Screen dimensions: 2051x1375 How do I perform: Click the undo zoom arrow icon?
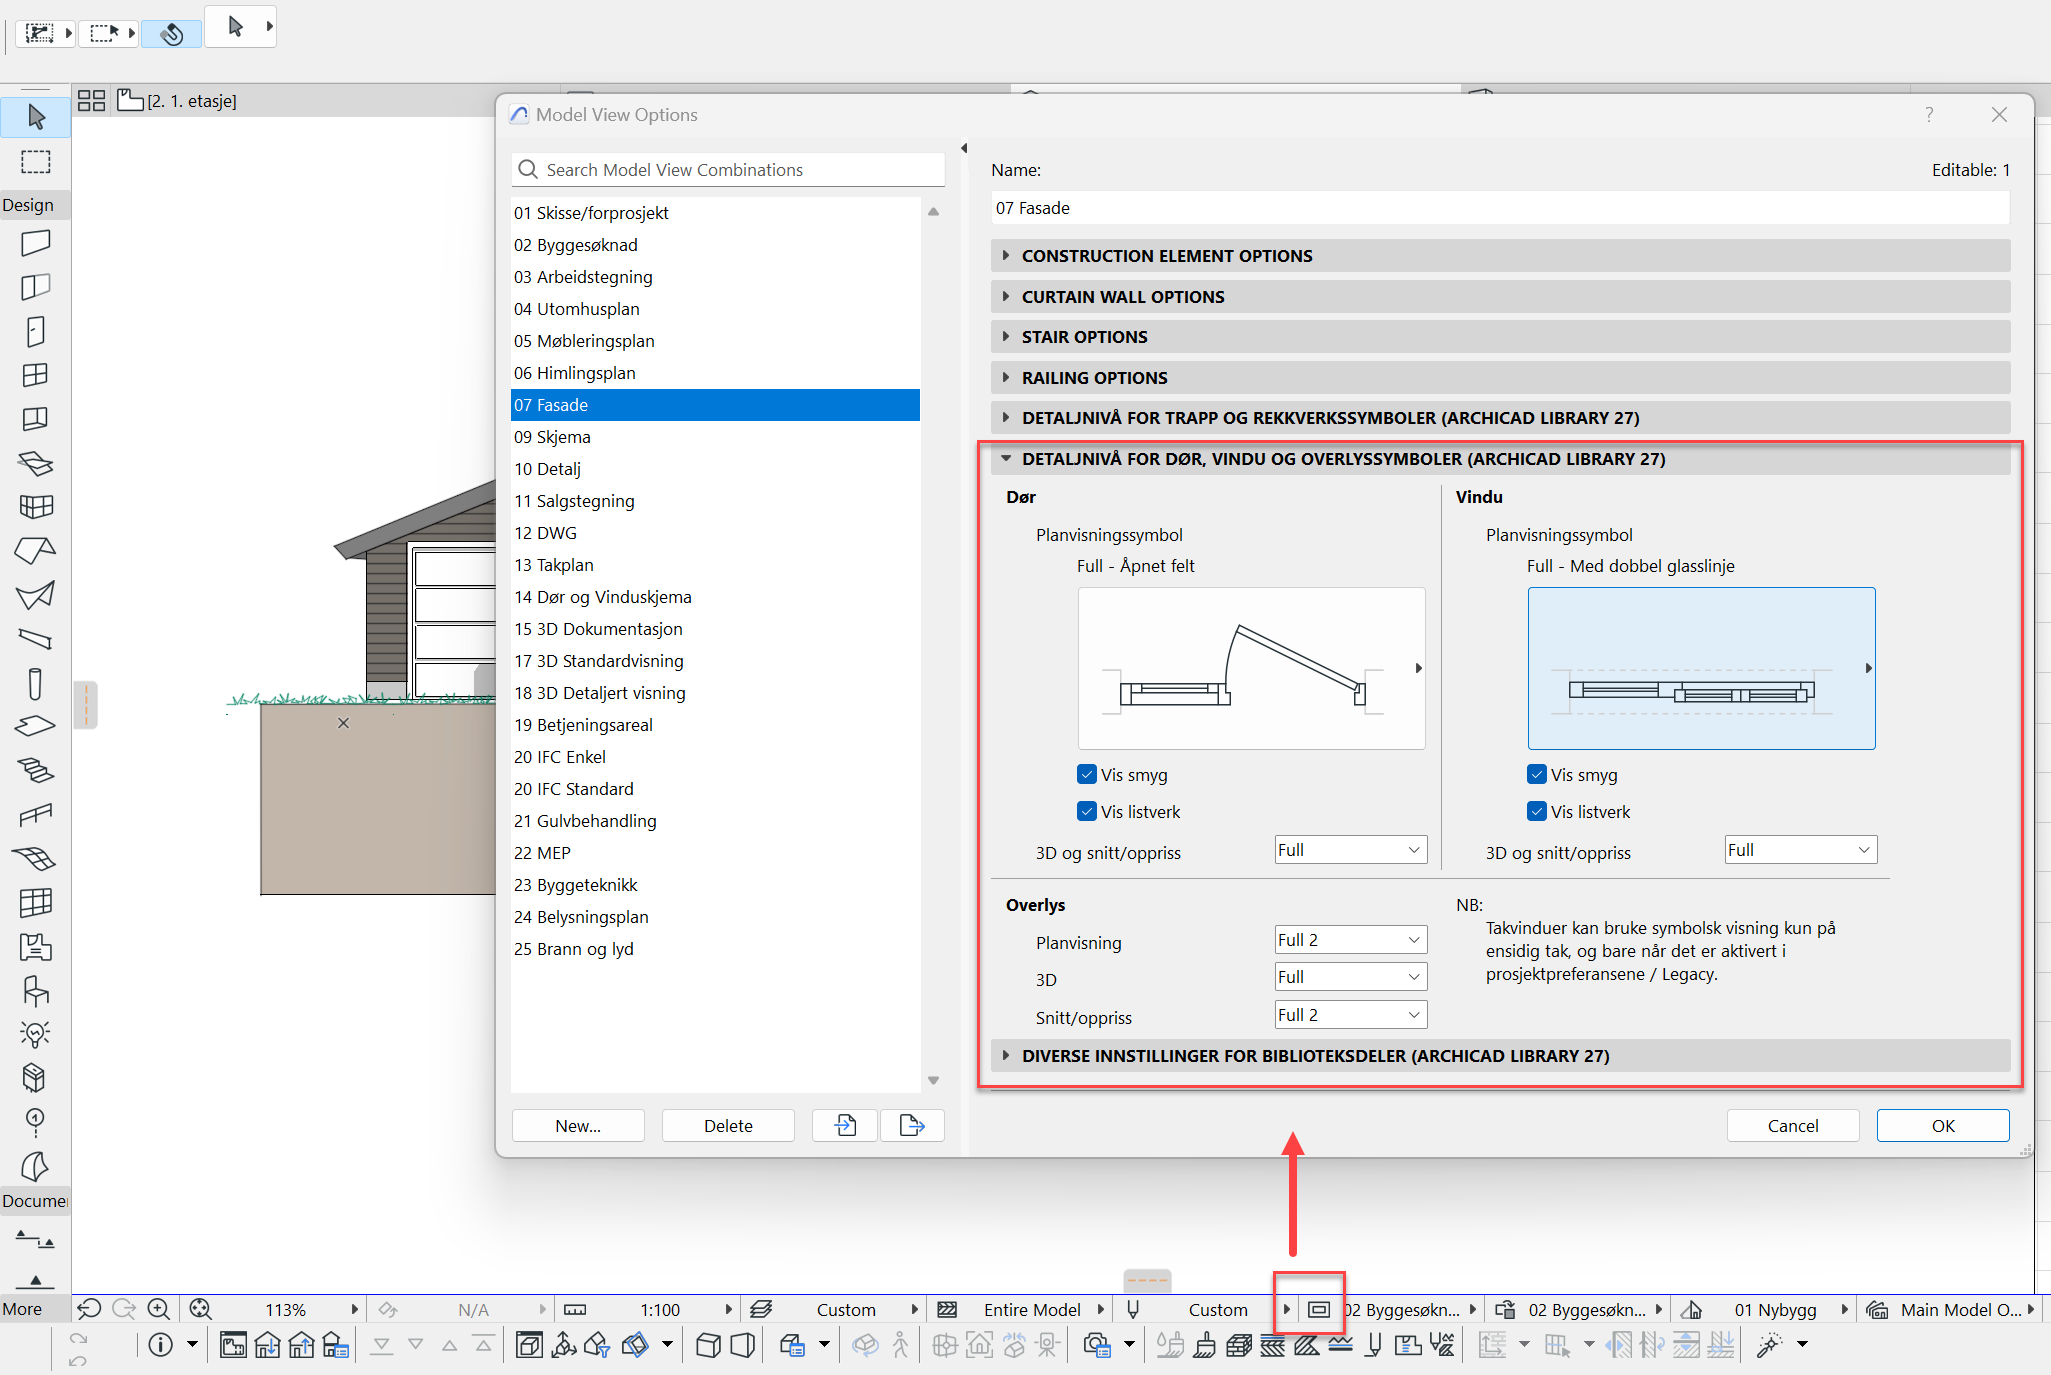pyautogui.click(x=90, y=1309)
